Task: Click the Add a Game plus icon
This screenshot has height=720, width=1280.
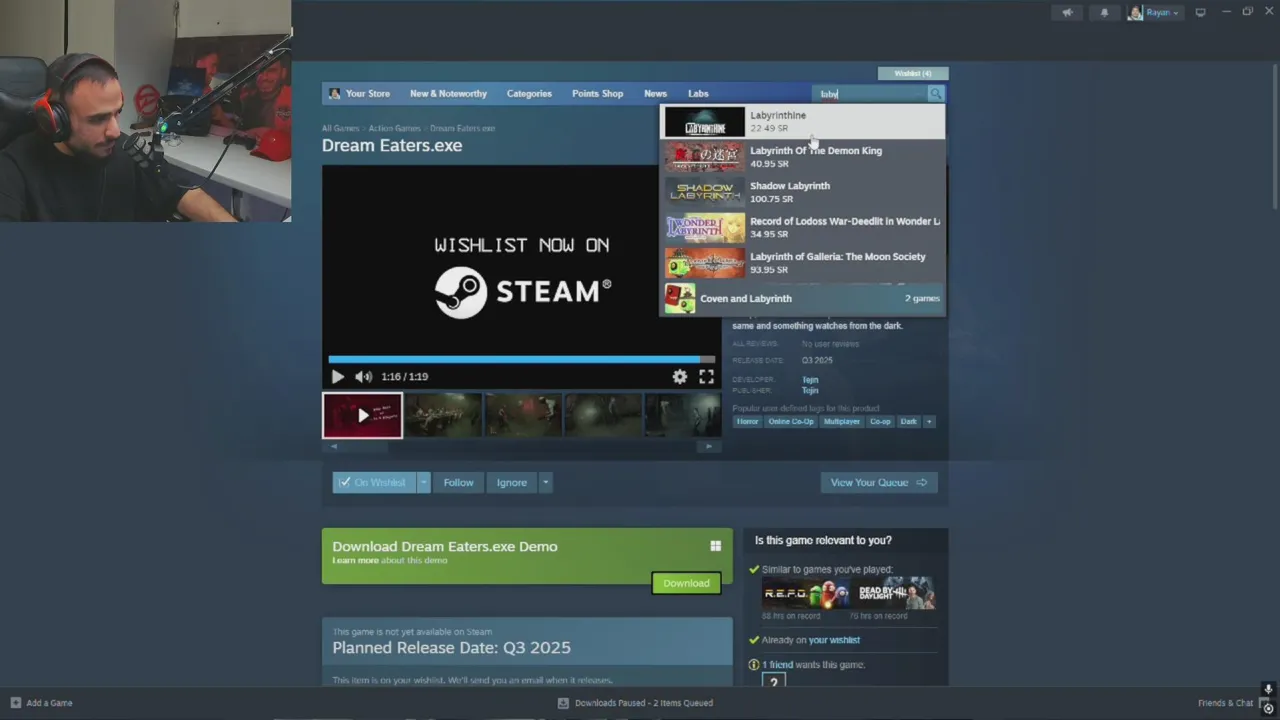Action: coord(15,703)
